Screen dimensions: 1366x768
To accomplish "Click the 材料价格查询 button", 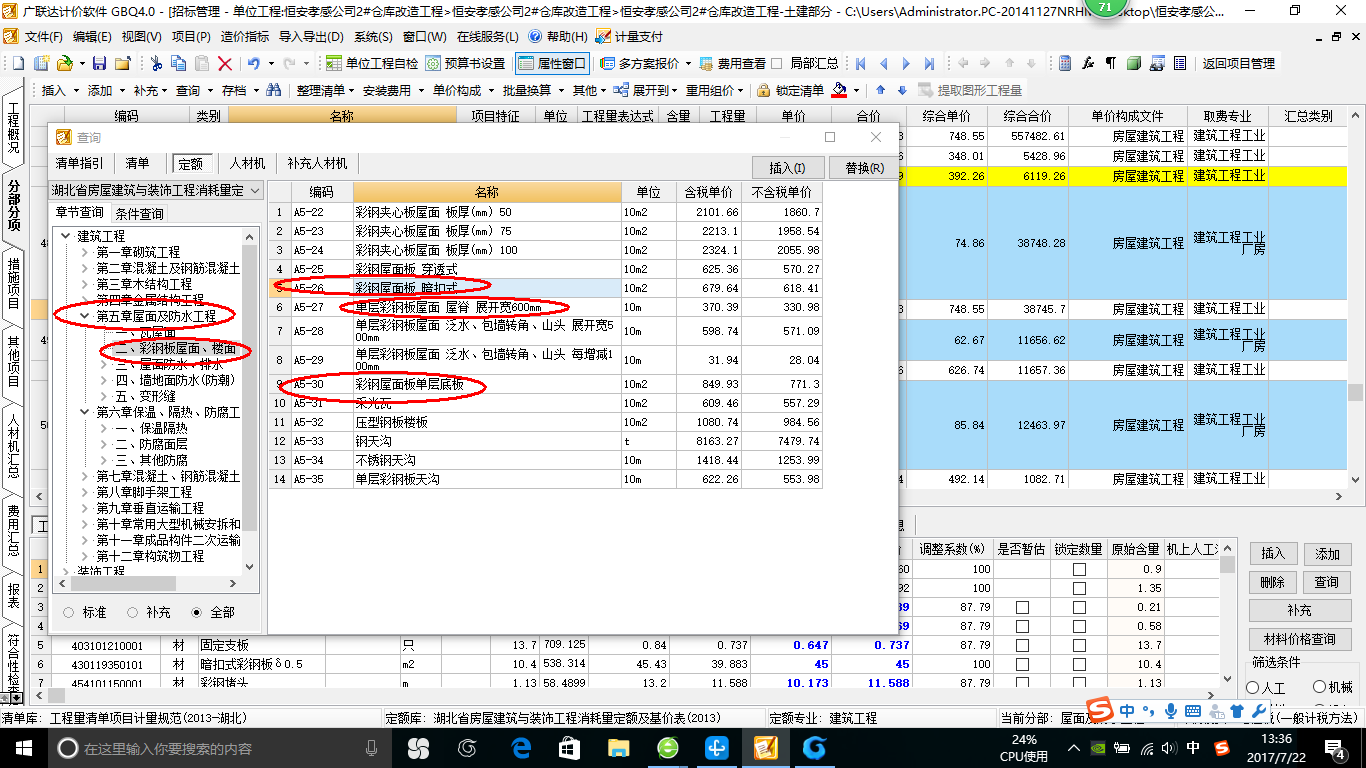I will click(x=1300, y=639).
